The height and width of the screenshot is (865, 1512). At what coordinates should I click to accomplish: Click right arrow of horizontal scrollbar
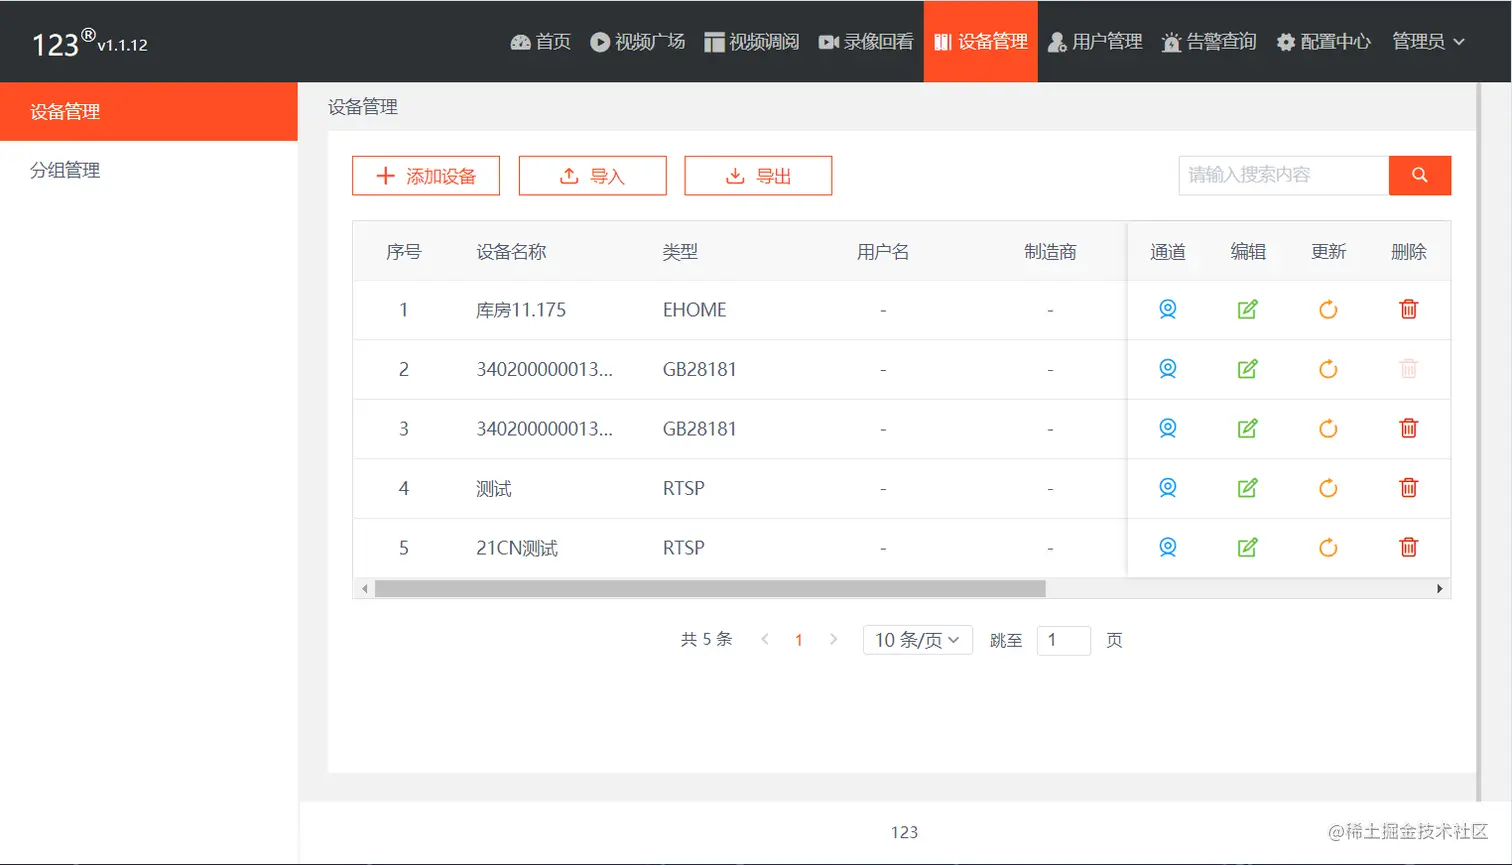pyautogui.click(x=1439, y=589)
